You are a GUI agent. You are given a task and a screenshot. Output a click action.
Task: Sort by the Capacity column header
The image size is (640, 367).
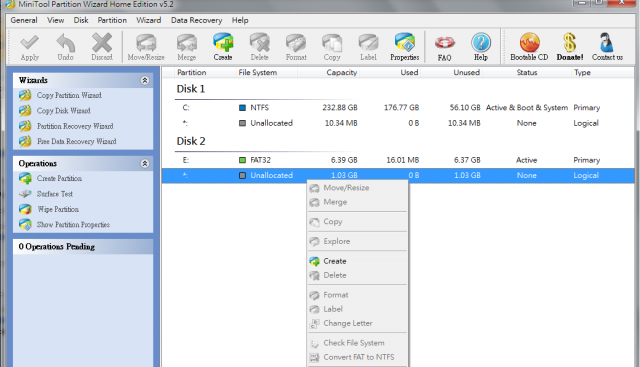point(342,72)
